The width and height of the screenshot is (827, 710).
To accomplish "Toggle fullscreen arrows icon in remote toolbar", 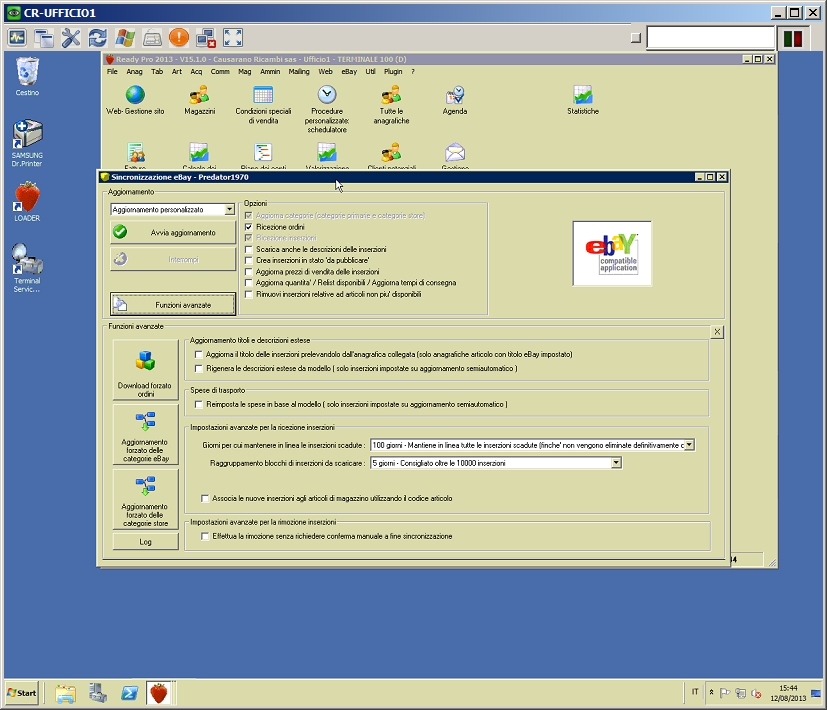I will [233, 38].
